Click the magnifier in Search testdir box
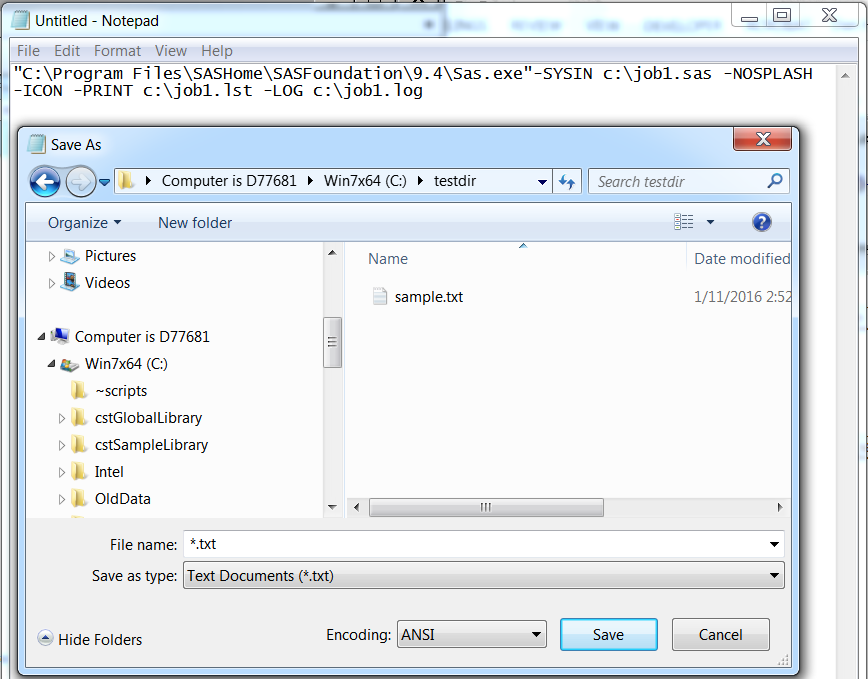The image size is (868, 679). click(x=776, y=181)
